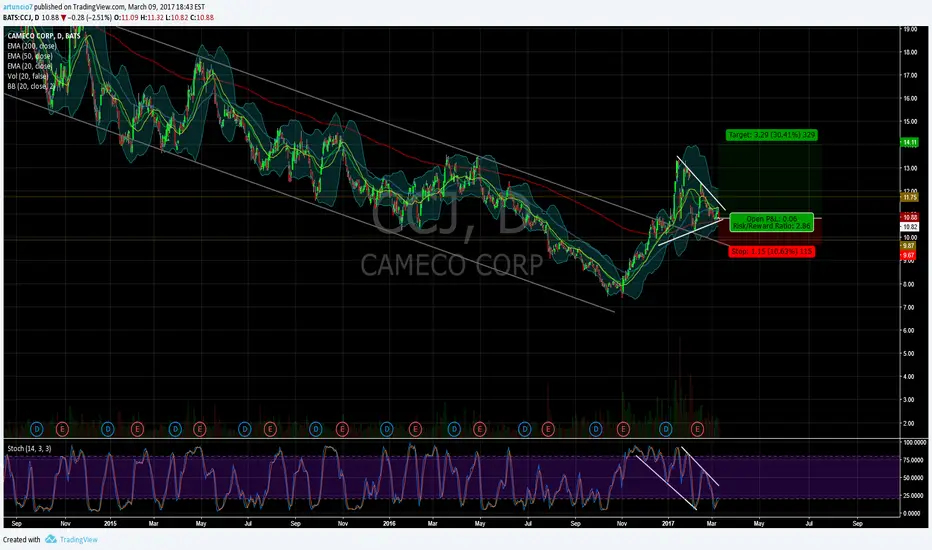Click the red 10.88 price tag on axis
Image resolution: width=932 pixels, height=550 pixels.
[x=909, y=218]
